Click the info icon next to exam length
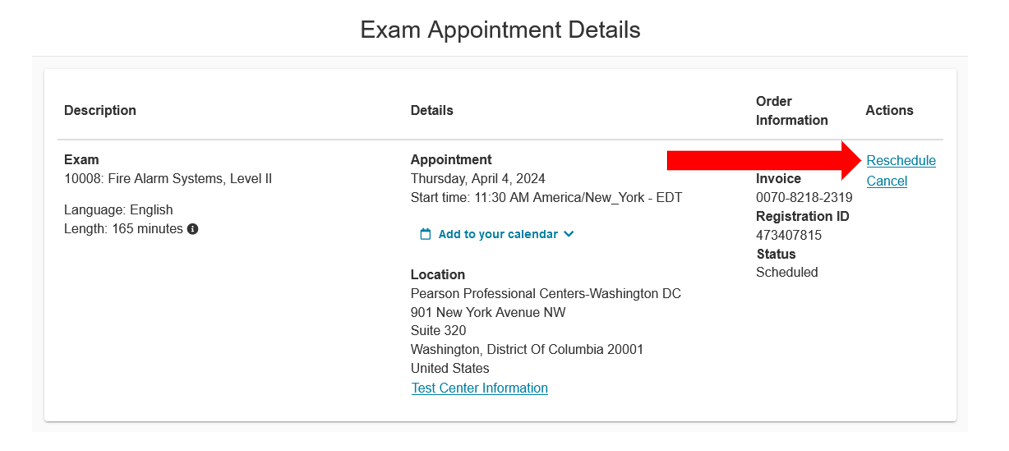 (x=192, y=228)
